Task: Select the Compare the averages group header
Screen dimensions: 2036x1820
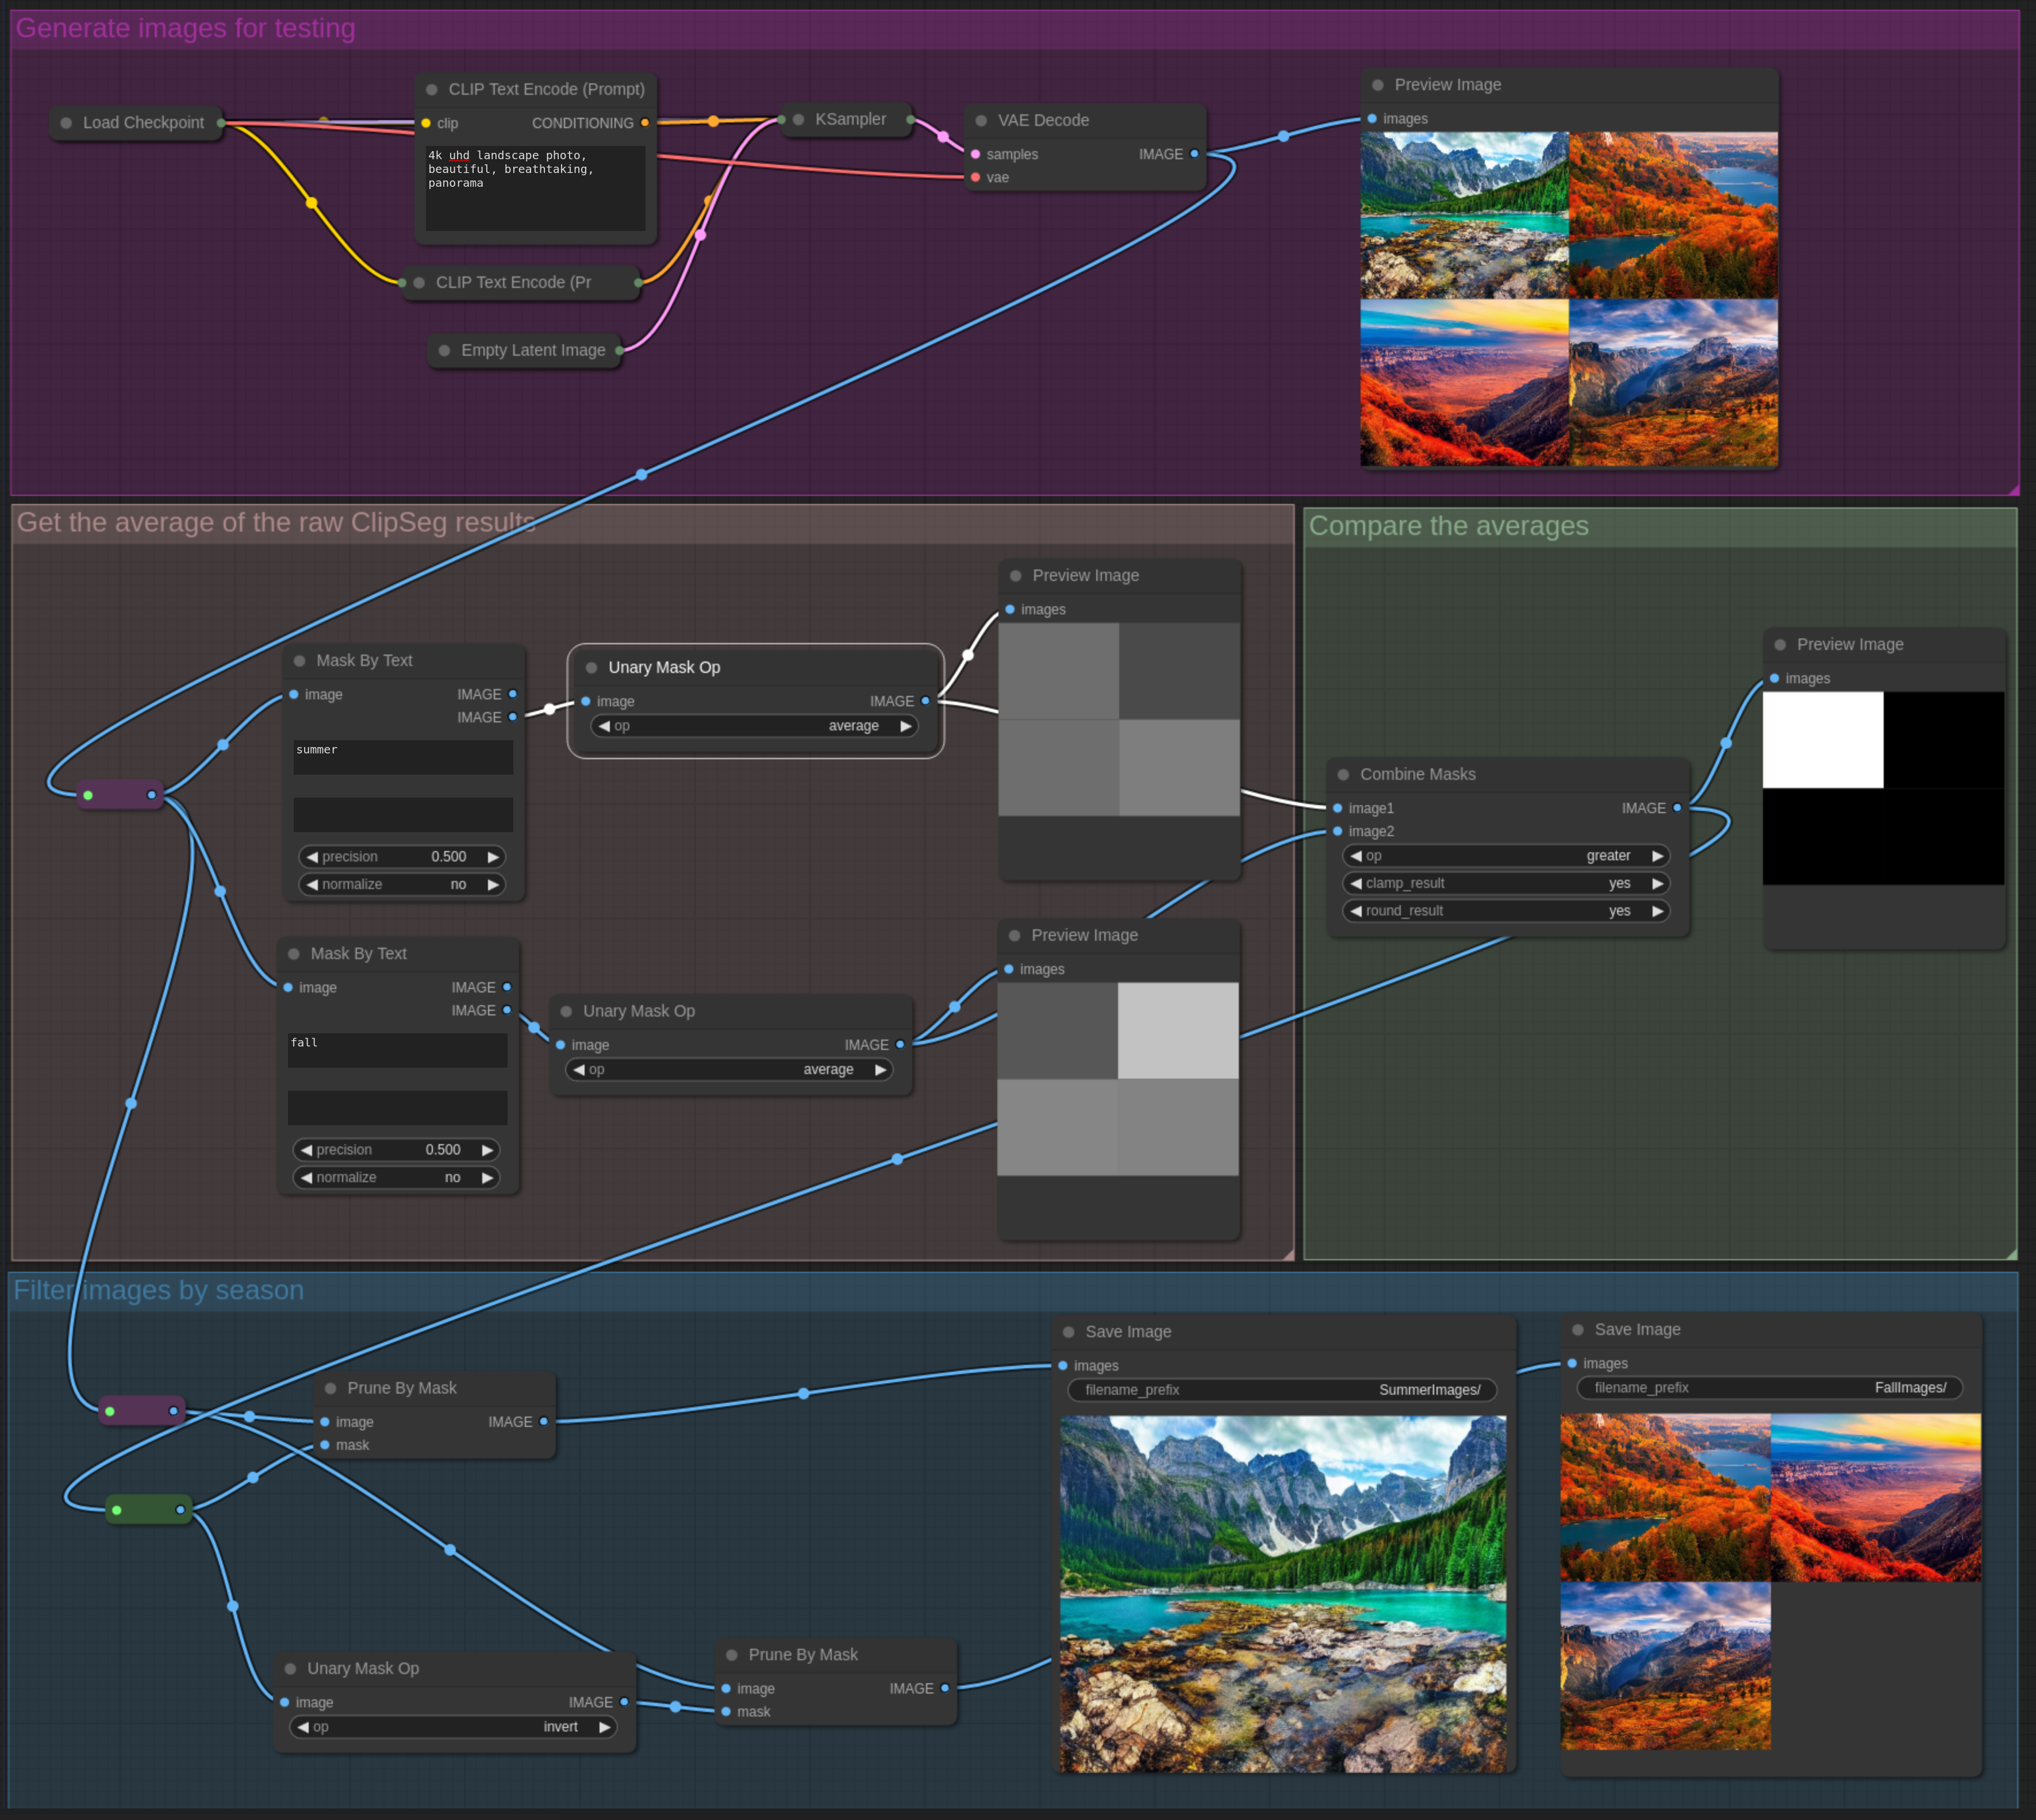Action: tap(1448, 526)
